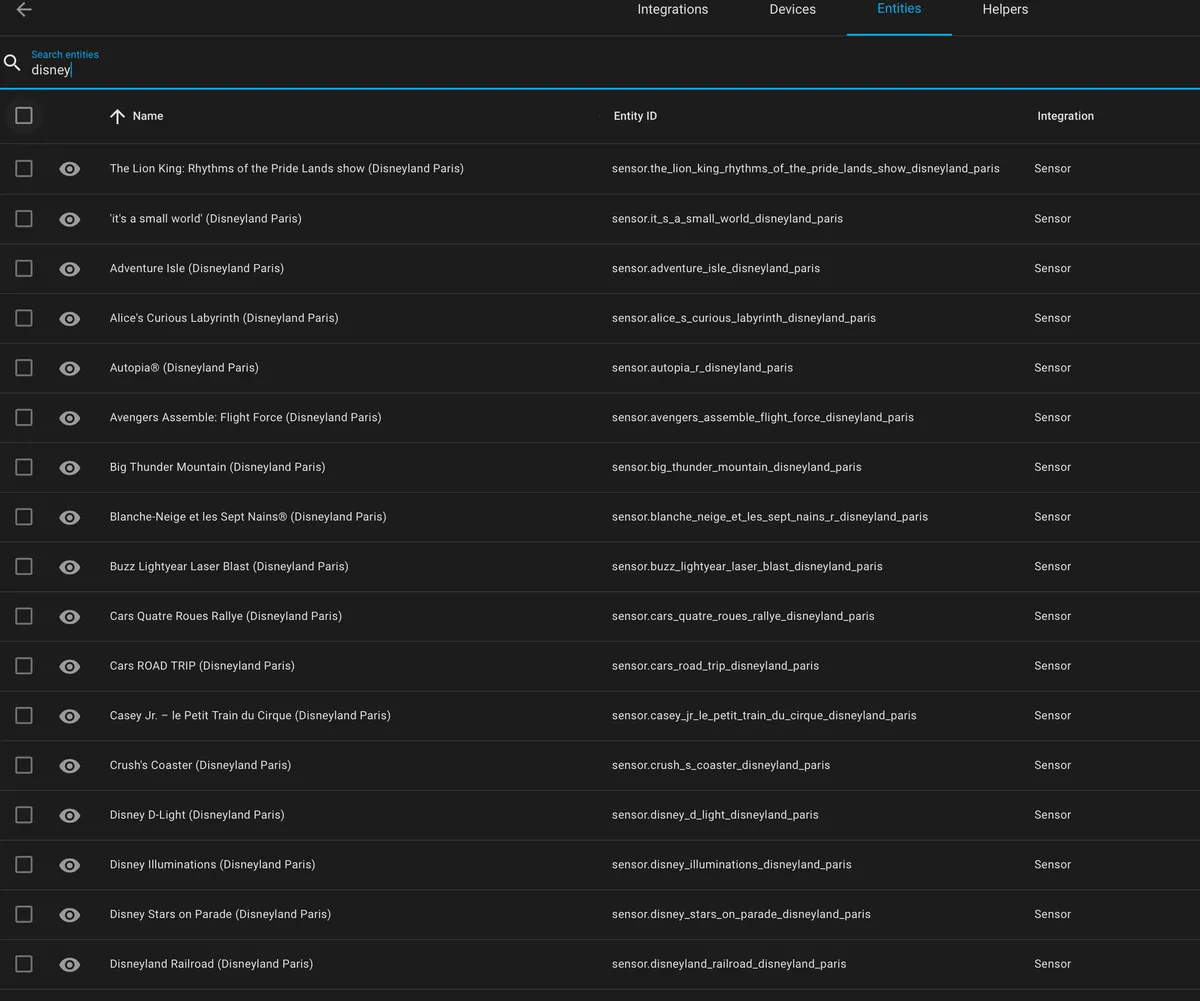
Task: Sort by the Name column header
Action: pos(148,116)
